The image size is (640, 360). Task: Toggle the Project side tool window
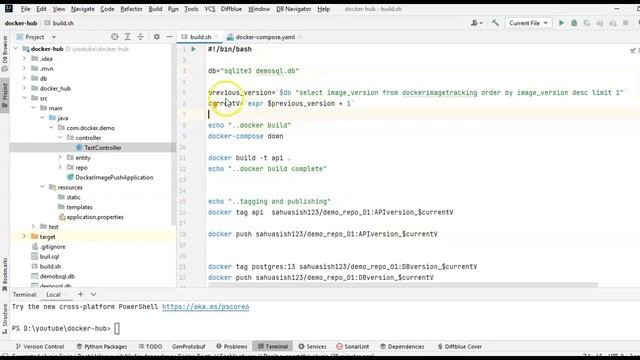tap(4, 95)
